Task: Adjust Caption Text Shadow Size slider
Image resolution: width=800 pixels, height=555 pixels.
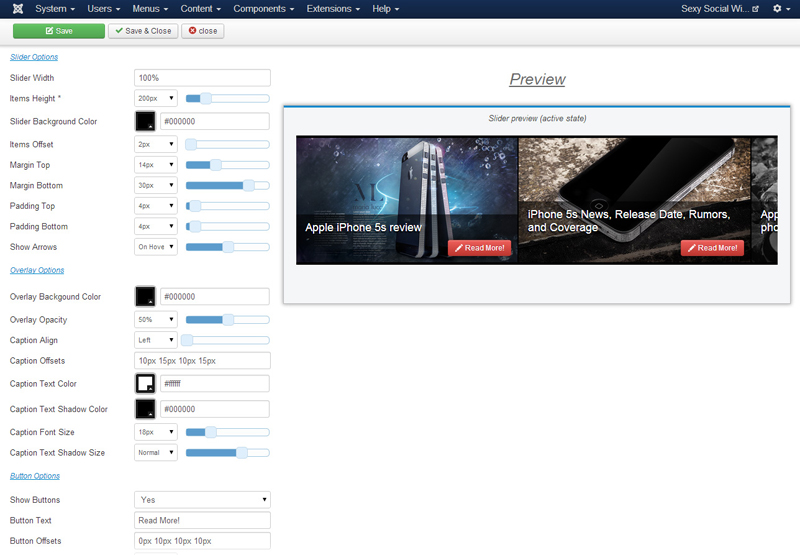Action: coord(228,452)
